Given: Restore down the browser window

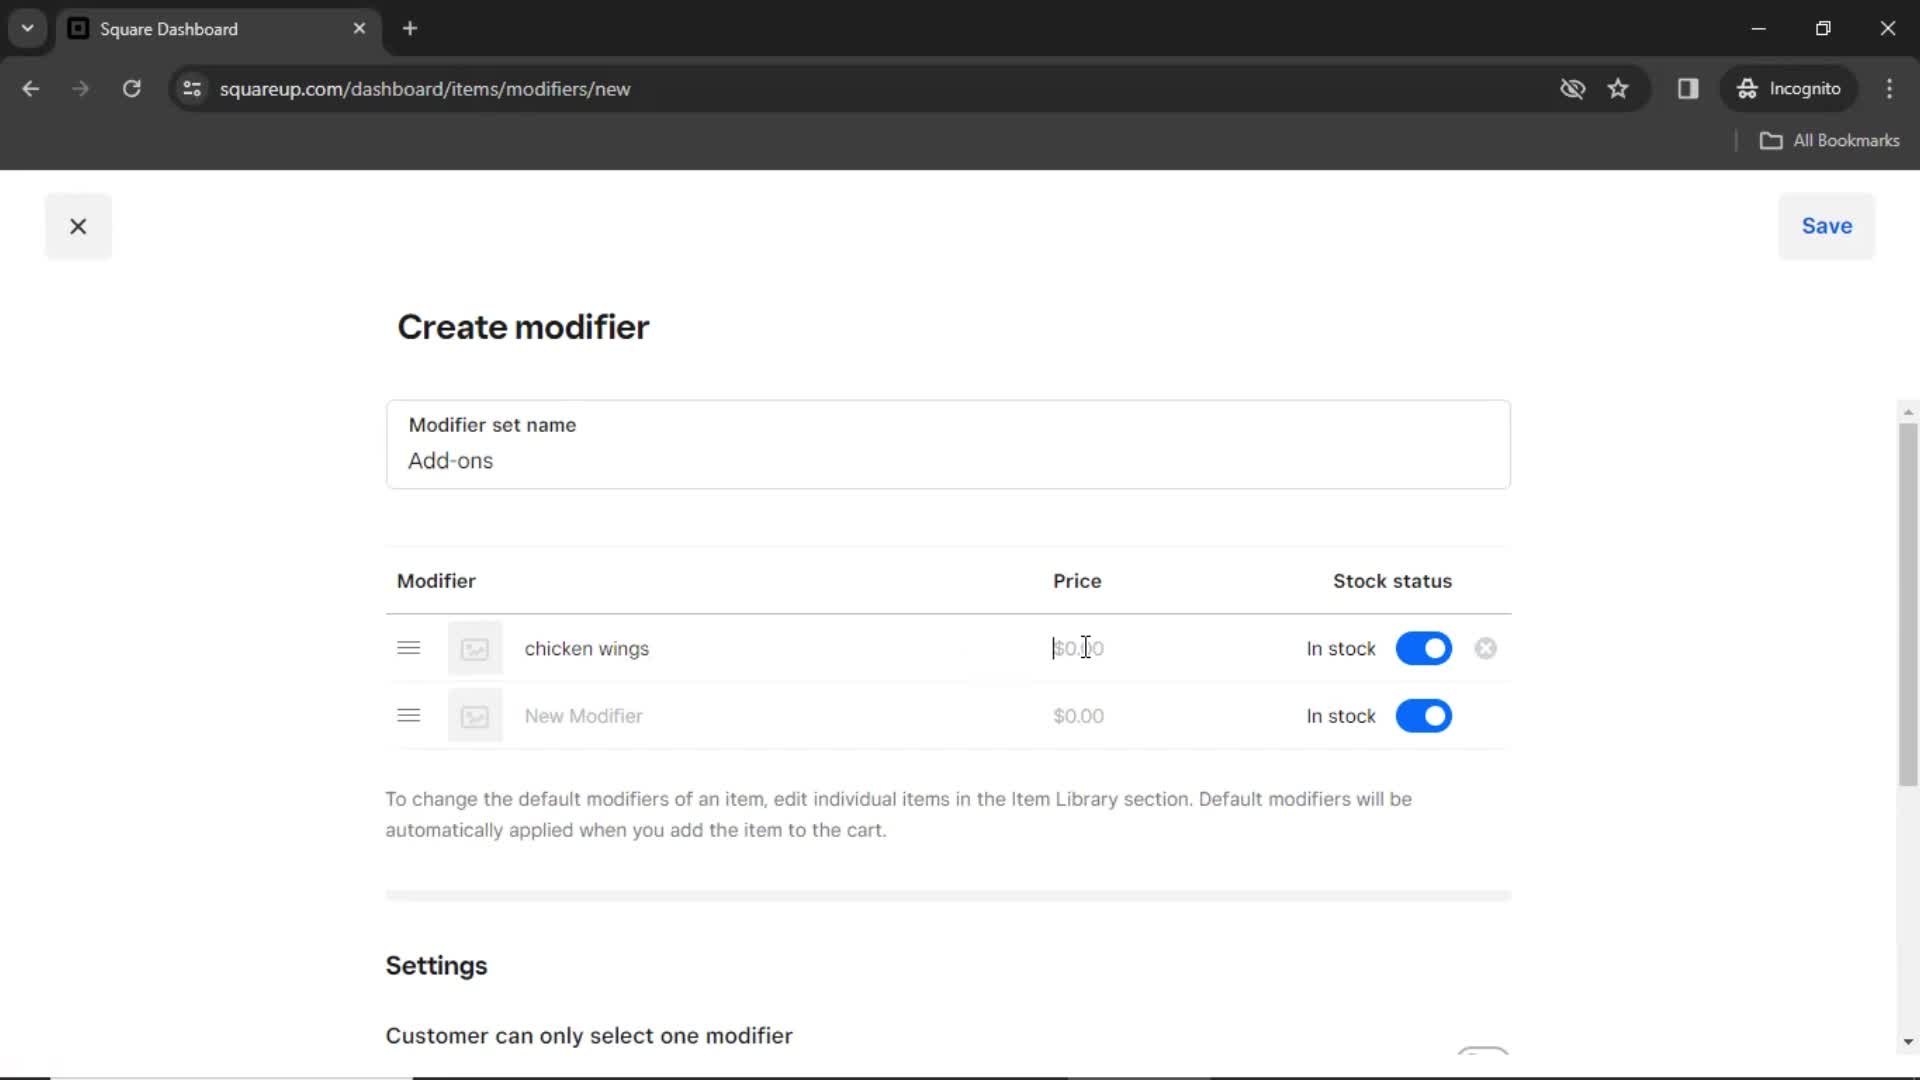Looking at the screenshot, I should coord(1823,29).
